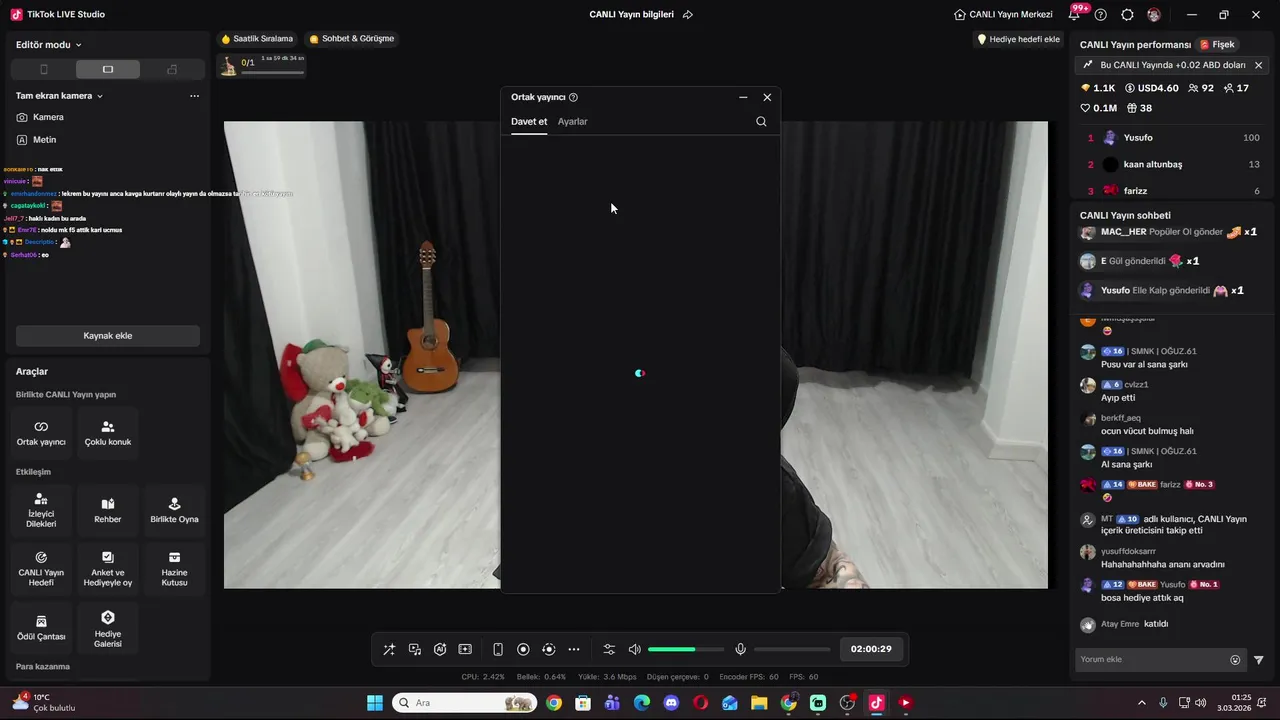Screen dimensions: 1280x720
Task: Open Google Chrome from taskbar
Action: [554, 703]
